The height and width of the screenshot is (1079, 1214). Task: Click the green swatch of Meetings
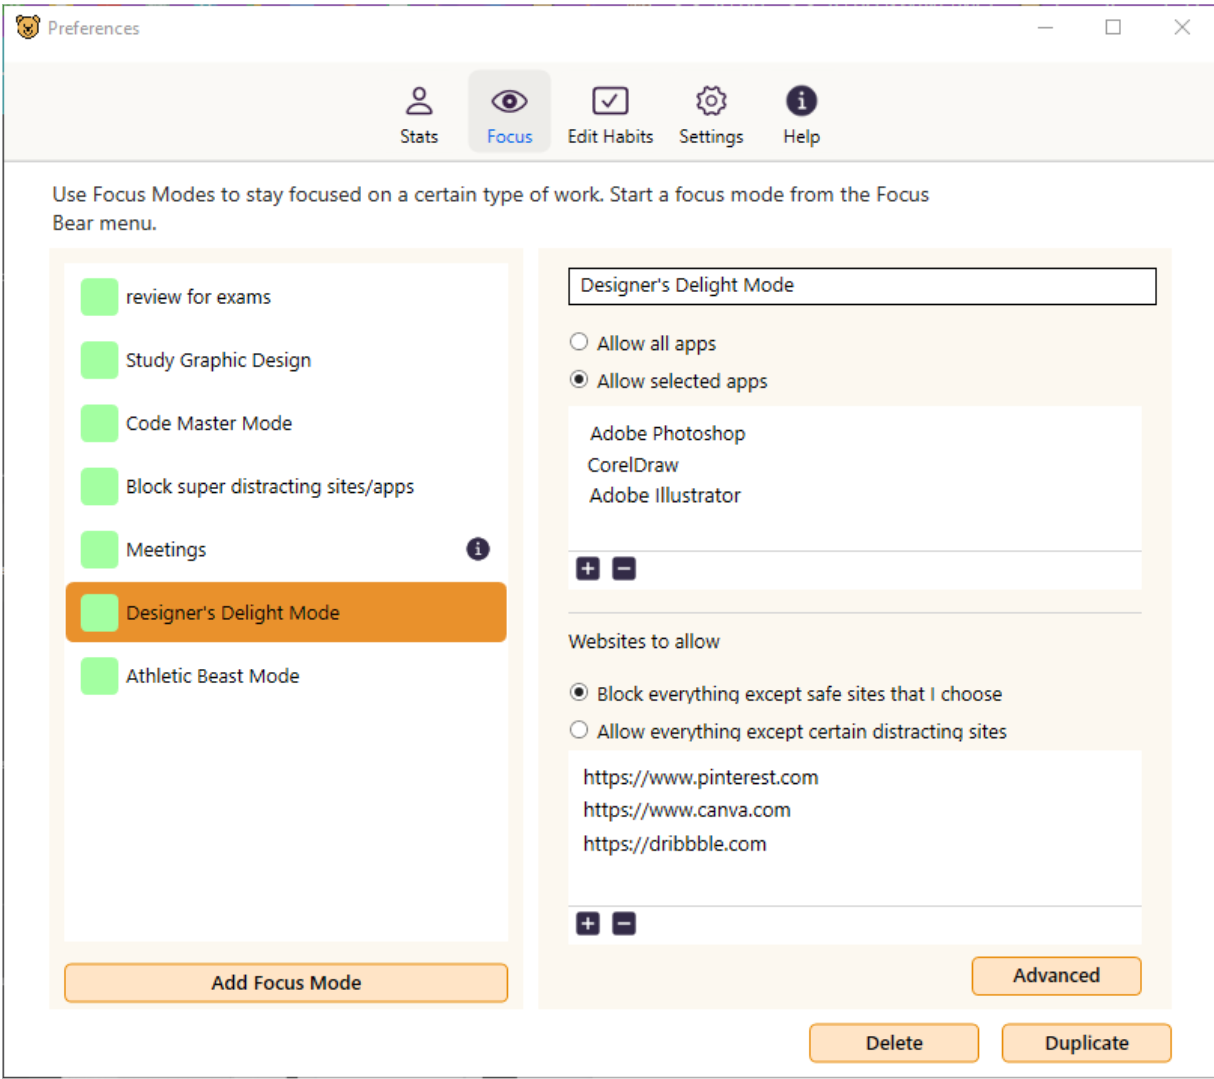(x=99, y=549)
